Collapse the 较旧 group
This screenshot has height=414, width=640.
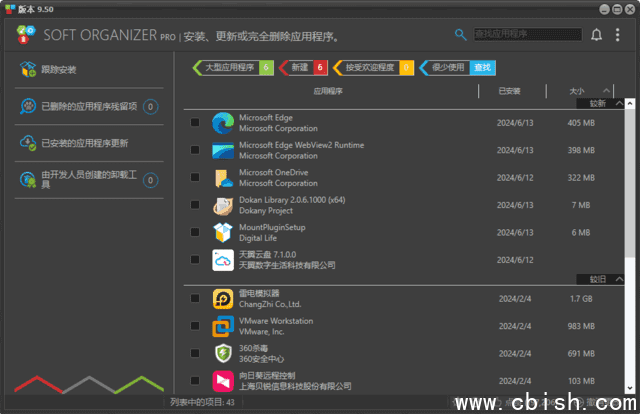(x=620, y=279)
